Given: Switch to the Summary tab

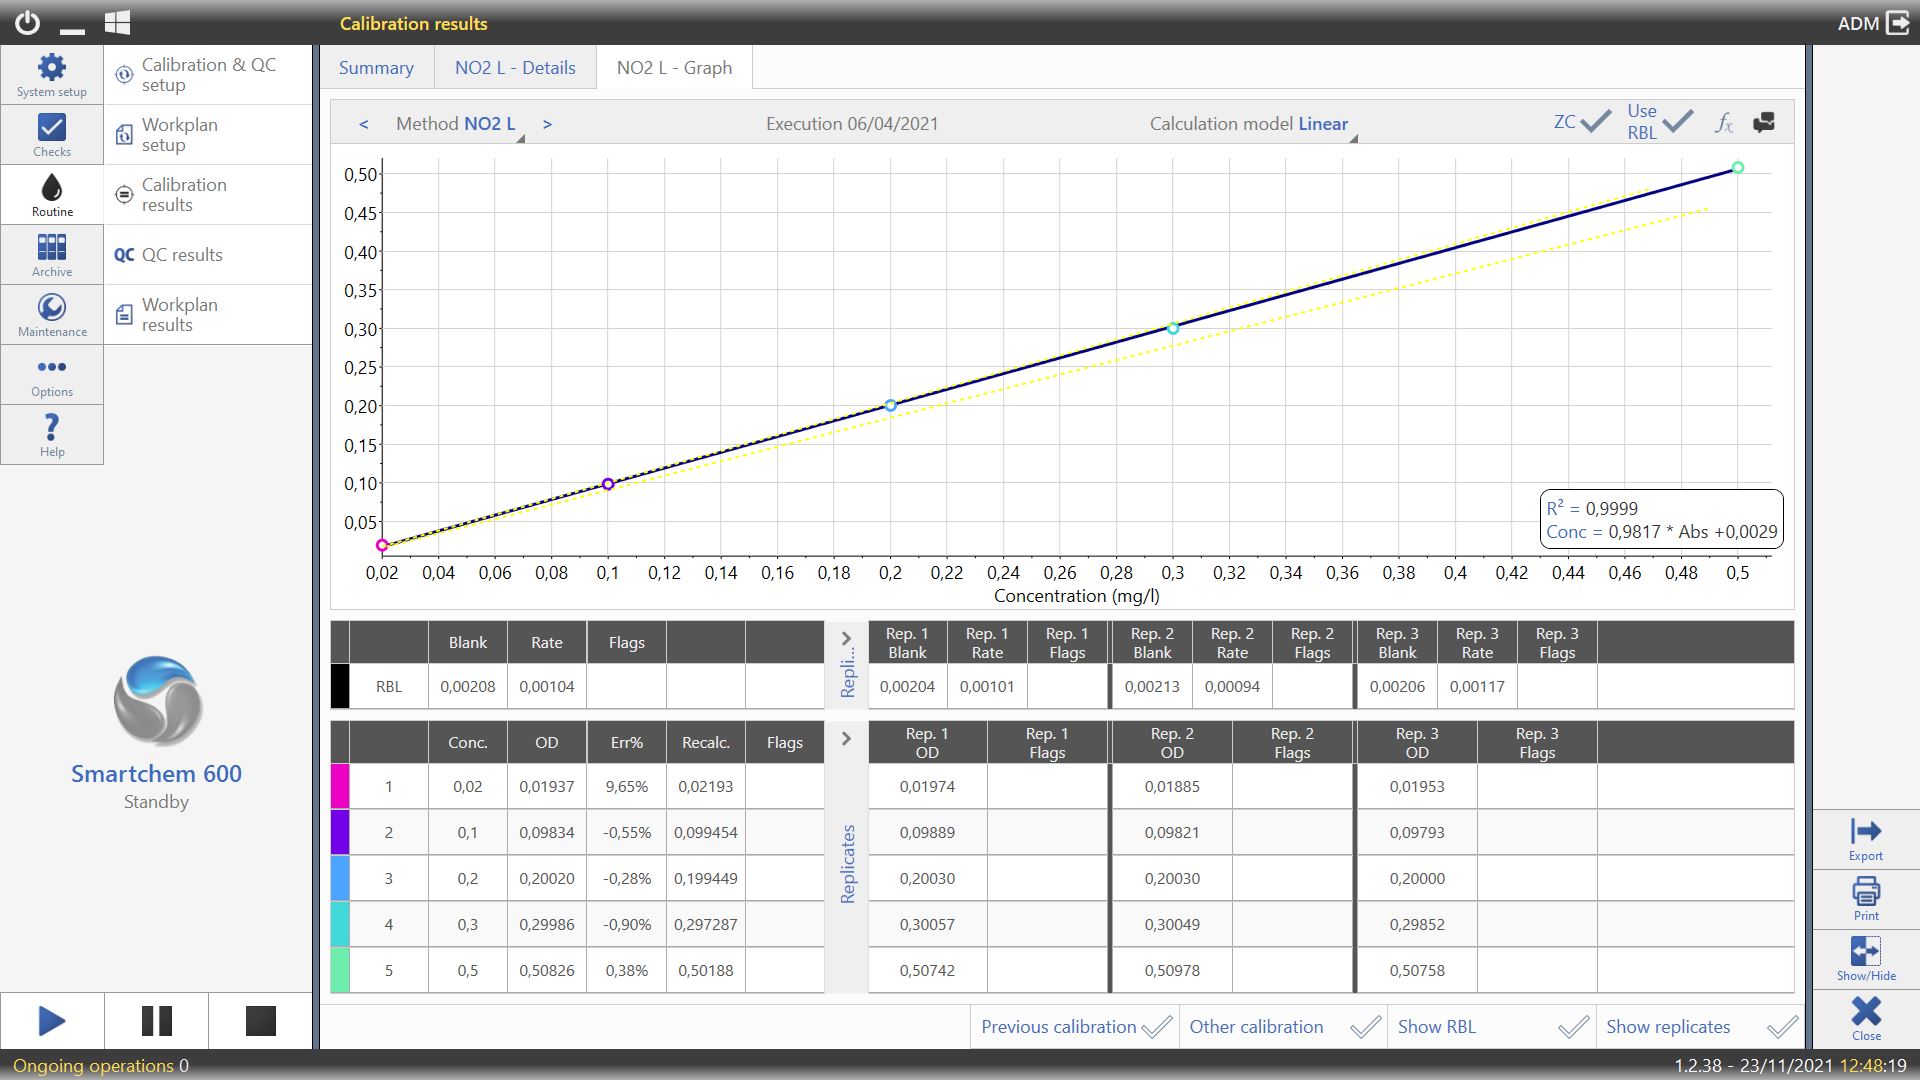Looking at the screenshot, I should coord(376,68).
